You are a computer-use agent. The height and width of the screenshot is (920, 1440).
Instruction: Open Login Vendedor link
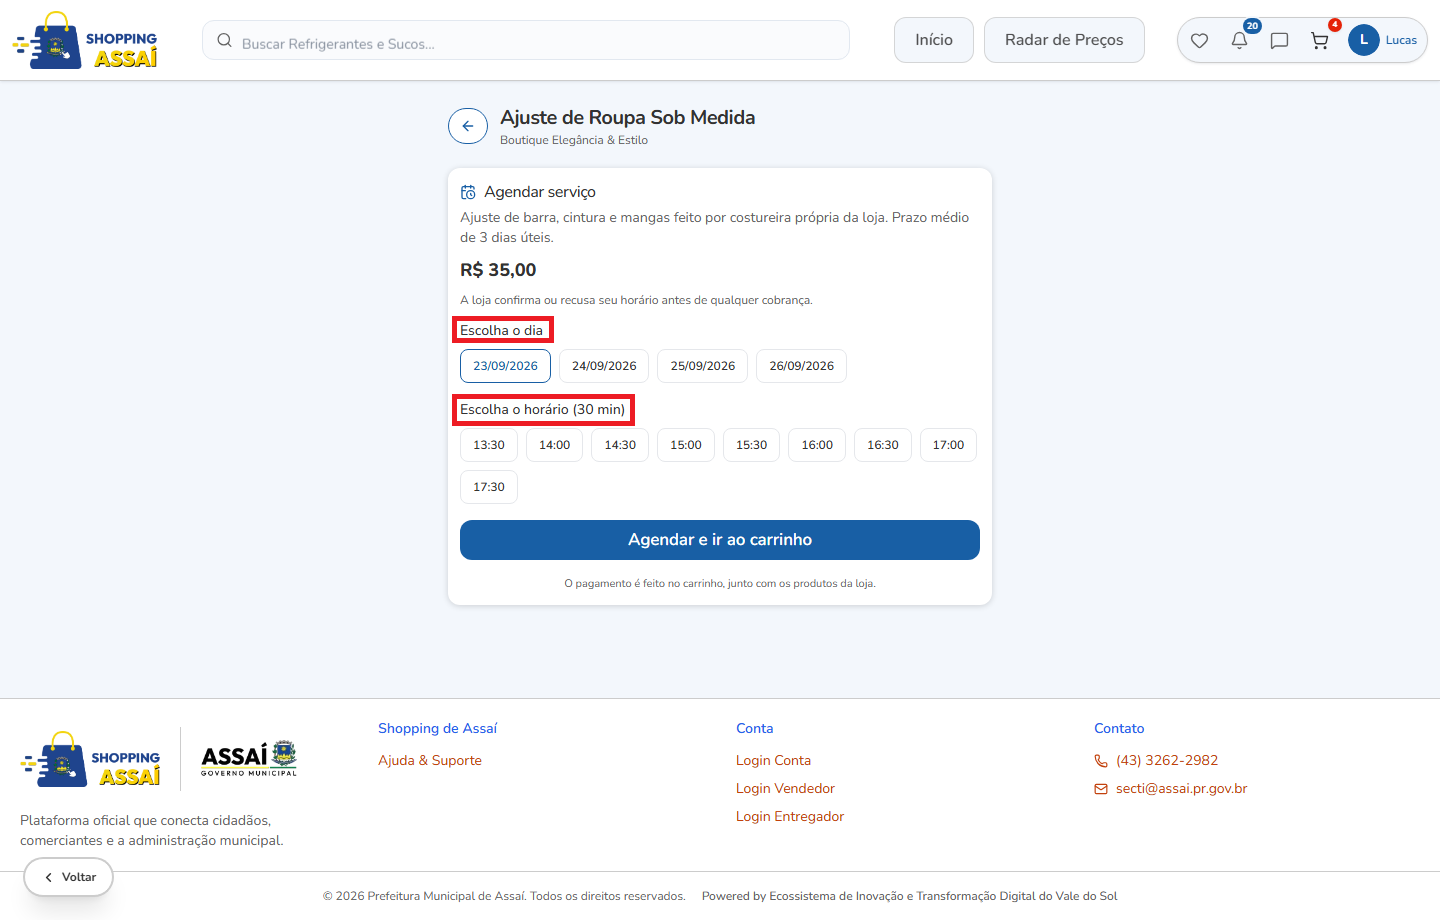785,789
